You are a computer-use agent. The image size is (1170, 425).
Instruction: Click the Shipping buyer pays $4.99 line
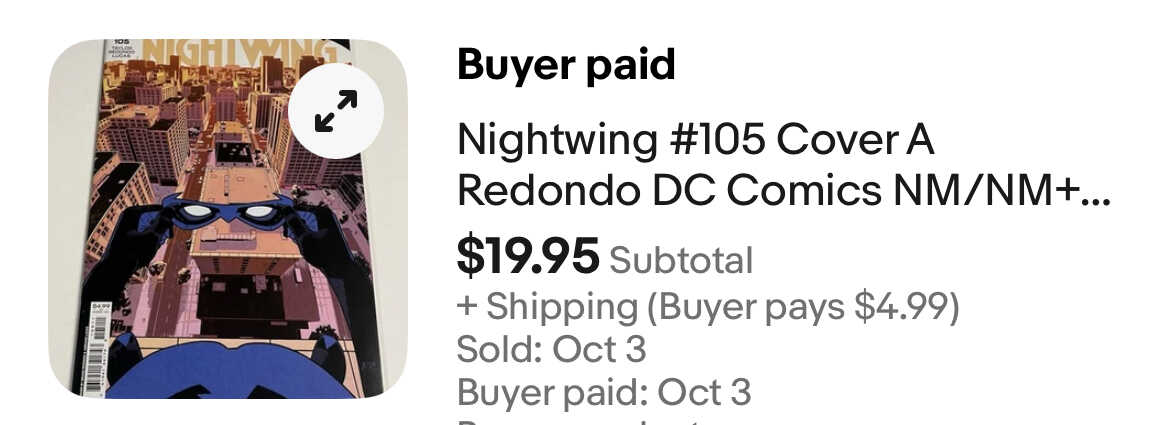(708, 307)
